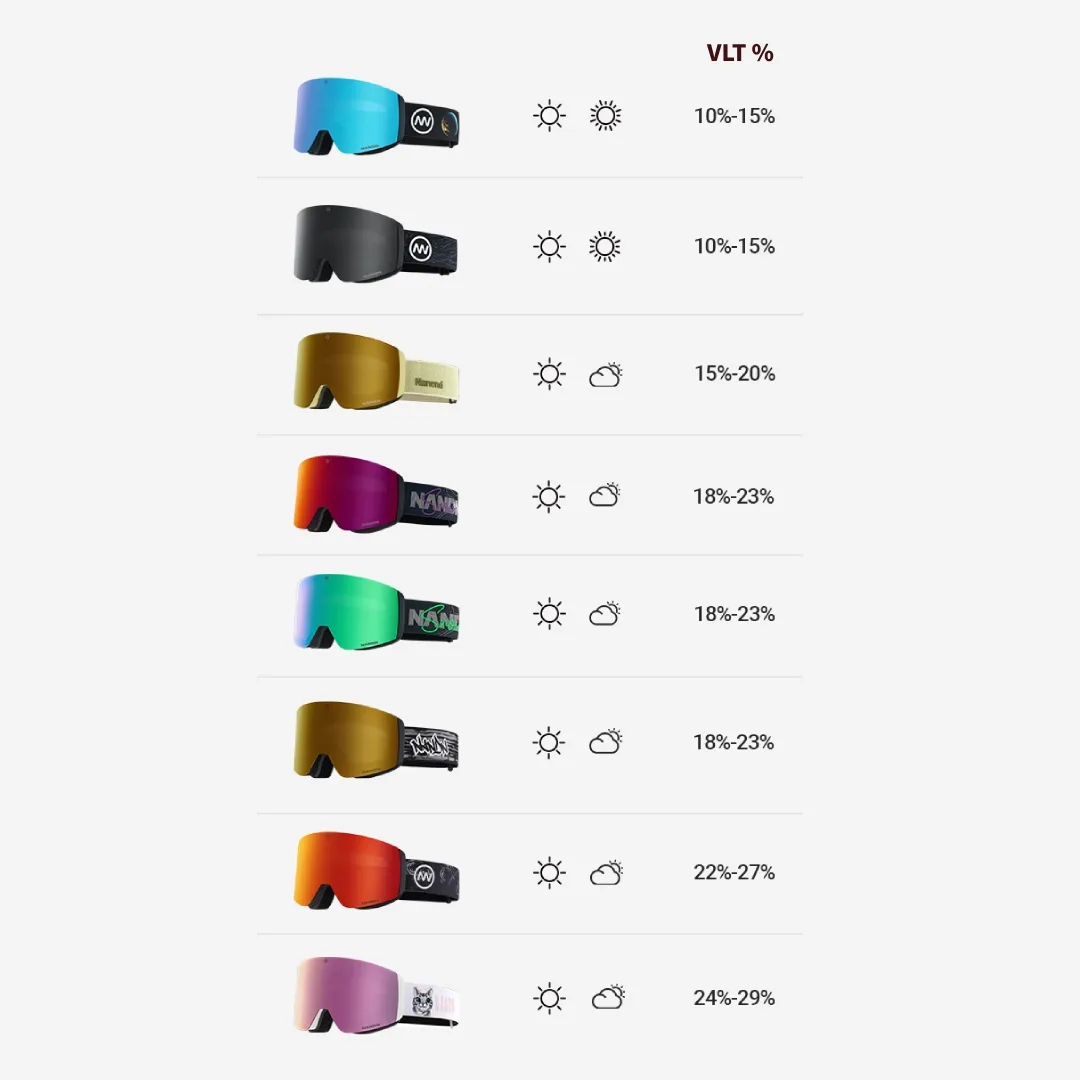Click the orange-red lens goggles image
The width and height of the screenshot is (1080, 1080).
pos(376,871)
